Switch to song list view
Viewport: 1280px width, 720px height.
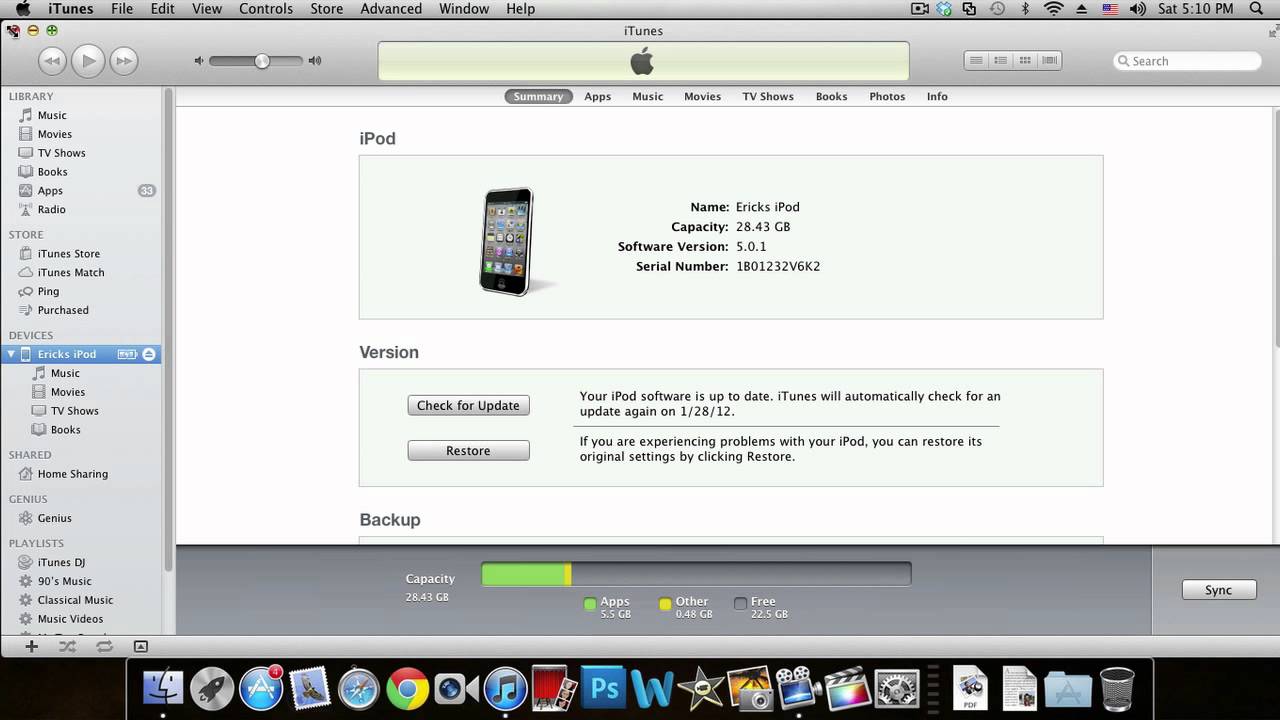coord(976,61)
